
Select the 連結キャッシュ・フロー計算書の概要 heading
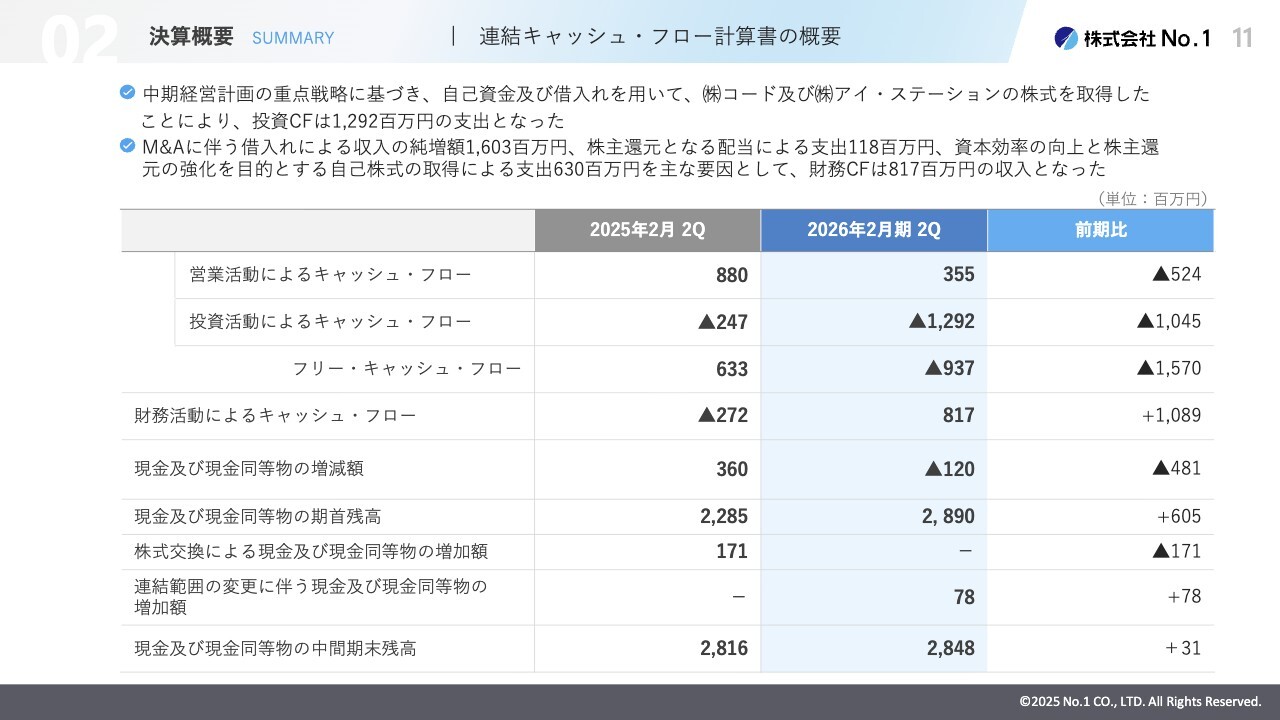click(660, 37)
